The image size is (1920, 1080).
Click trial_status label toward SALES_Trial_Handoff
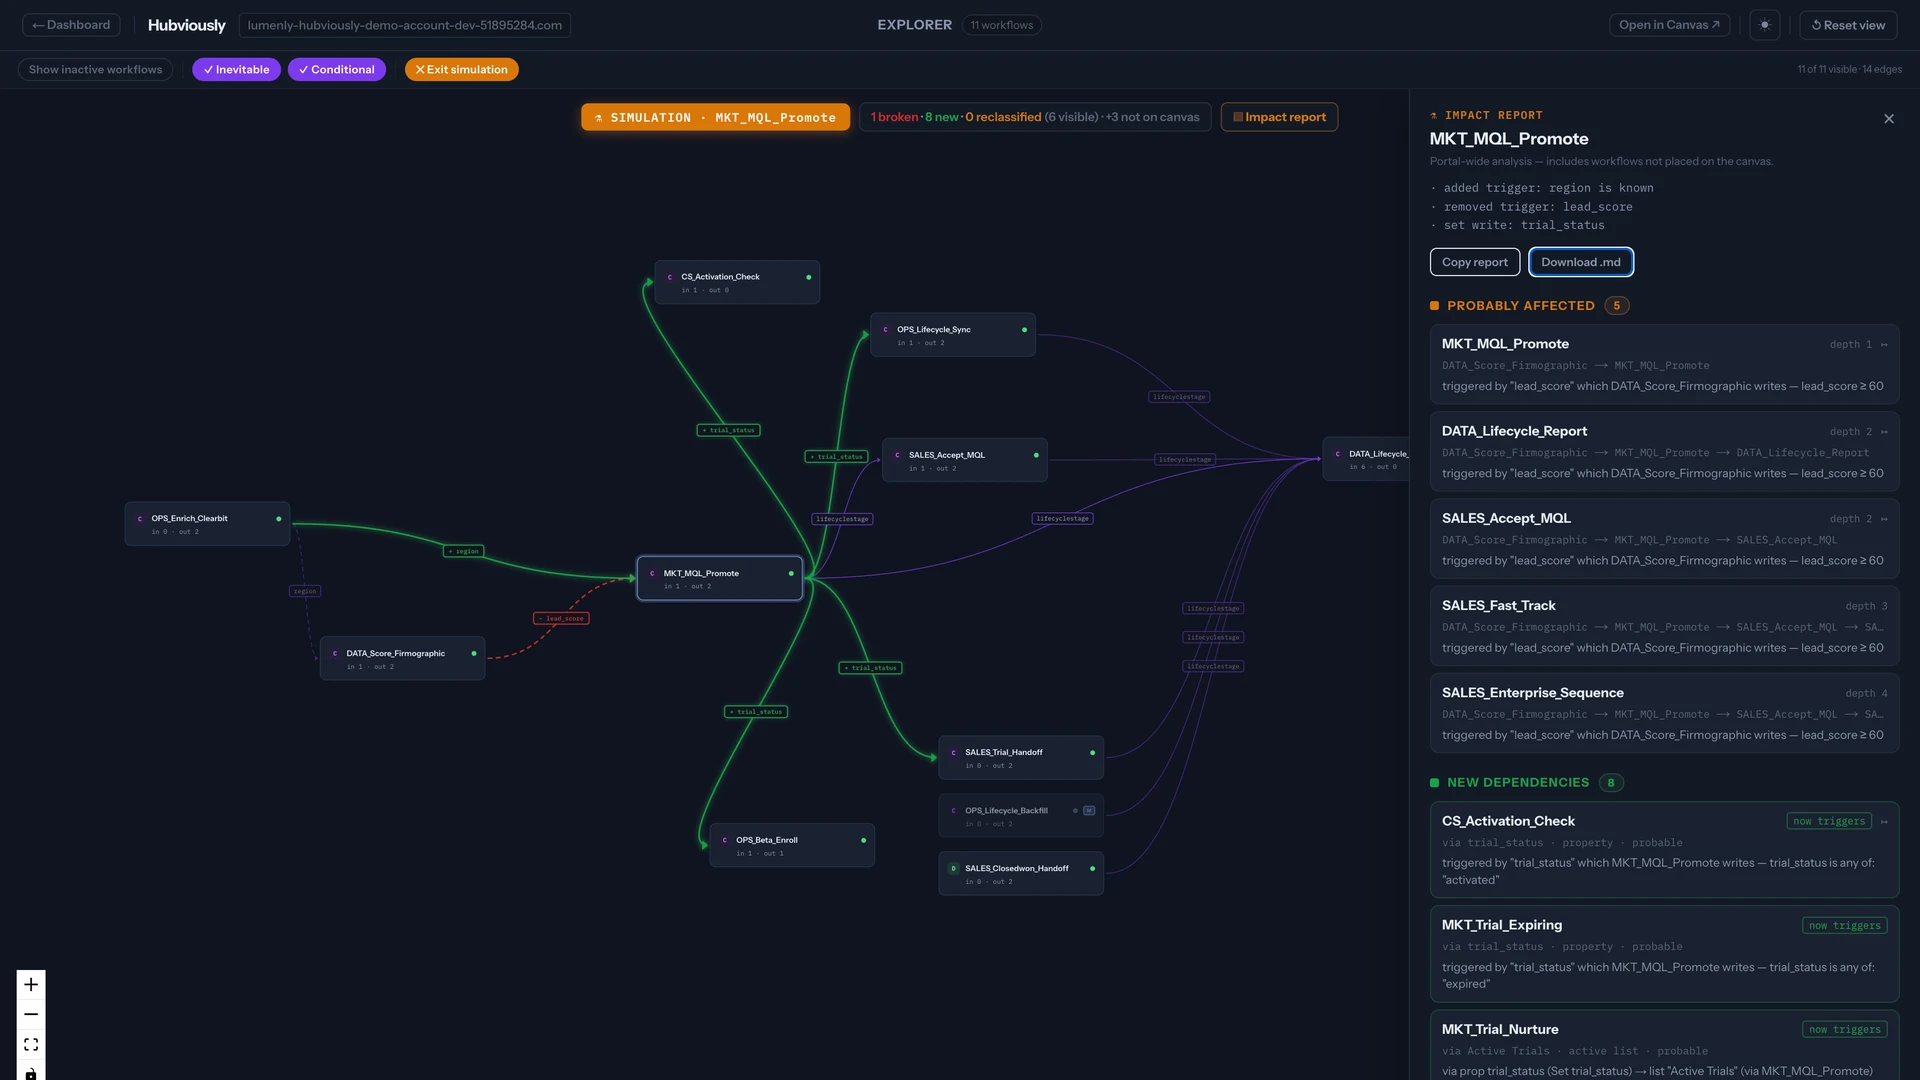[x=870, y=668]
